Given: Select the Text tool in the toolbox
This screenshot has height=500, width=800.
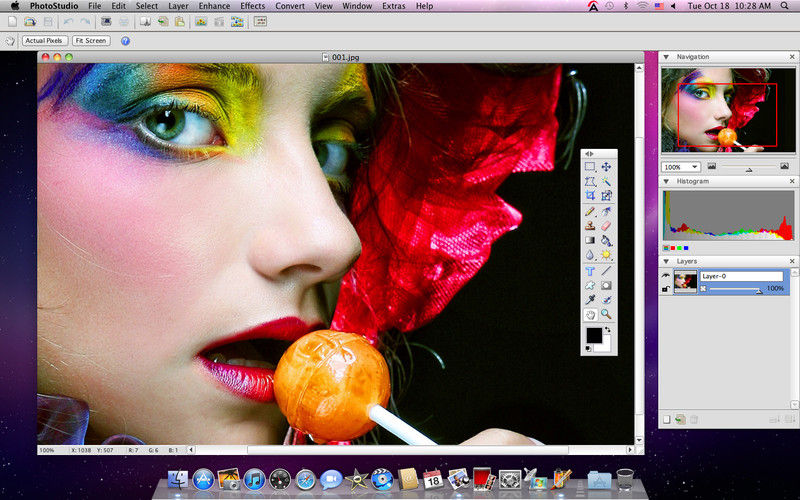Looking at the screenshot, I should (x=590, y=270).
